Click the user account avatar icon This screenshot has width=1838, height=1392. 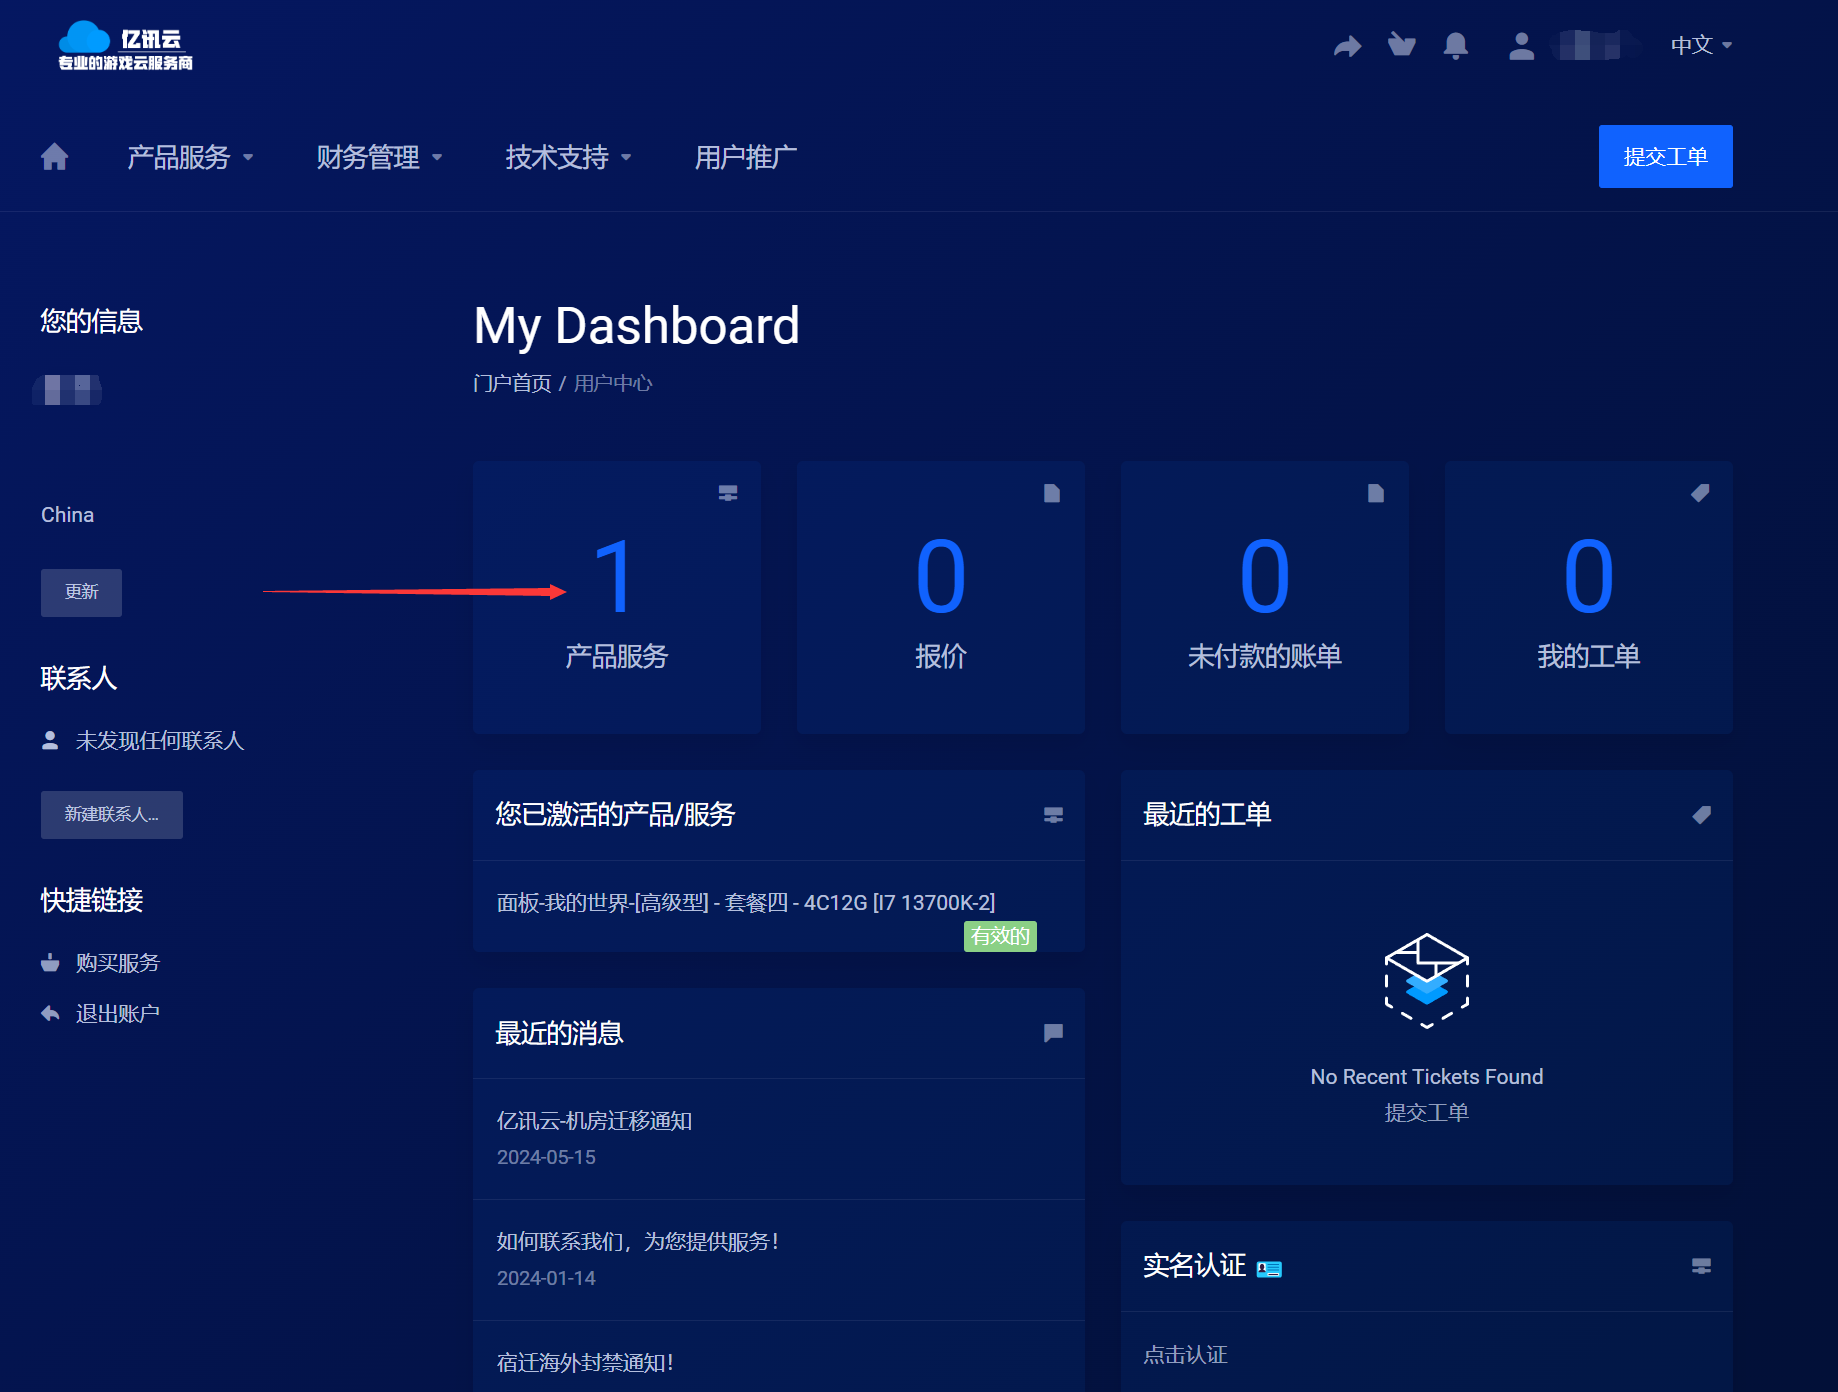tap(1521, 45)
